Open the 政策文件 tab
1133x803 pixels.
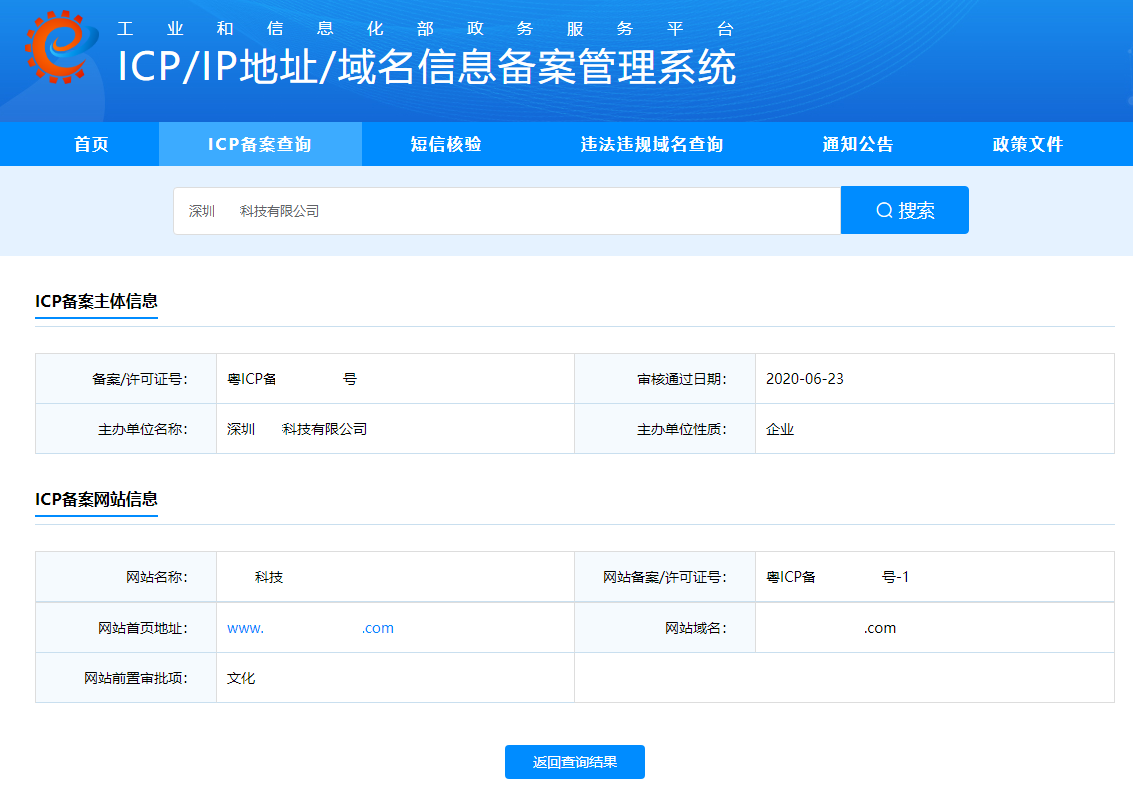coord(1026,143)
